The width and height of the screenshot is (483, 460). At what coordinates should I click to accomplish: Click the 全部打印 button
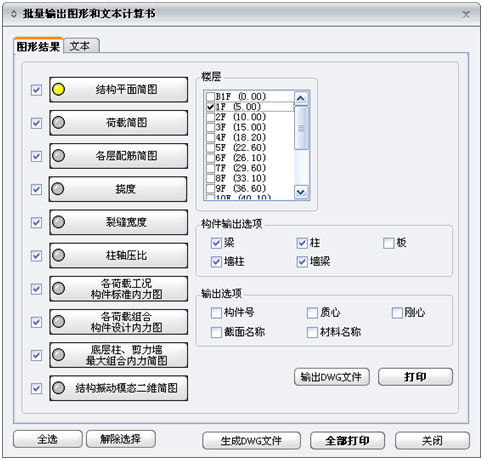coord(347,441)
